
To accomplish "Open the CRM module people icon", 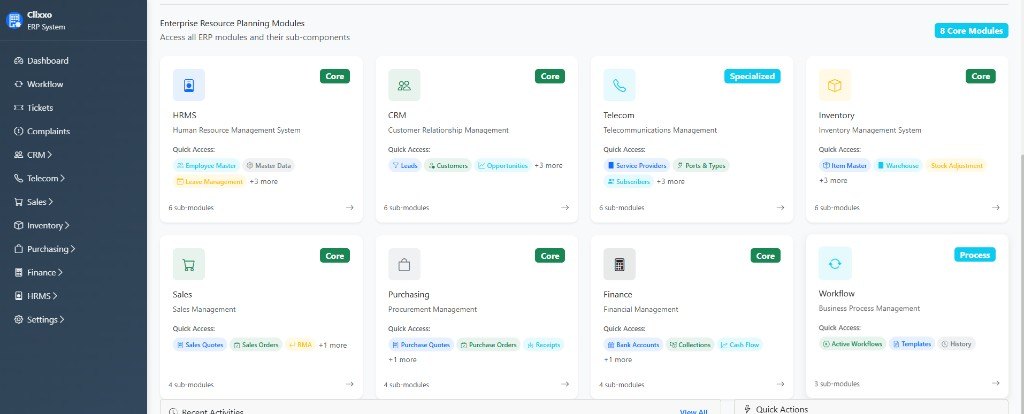I will tap(404, 85).
